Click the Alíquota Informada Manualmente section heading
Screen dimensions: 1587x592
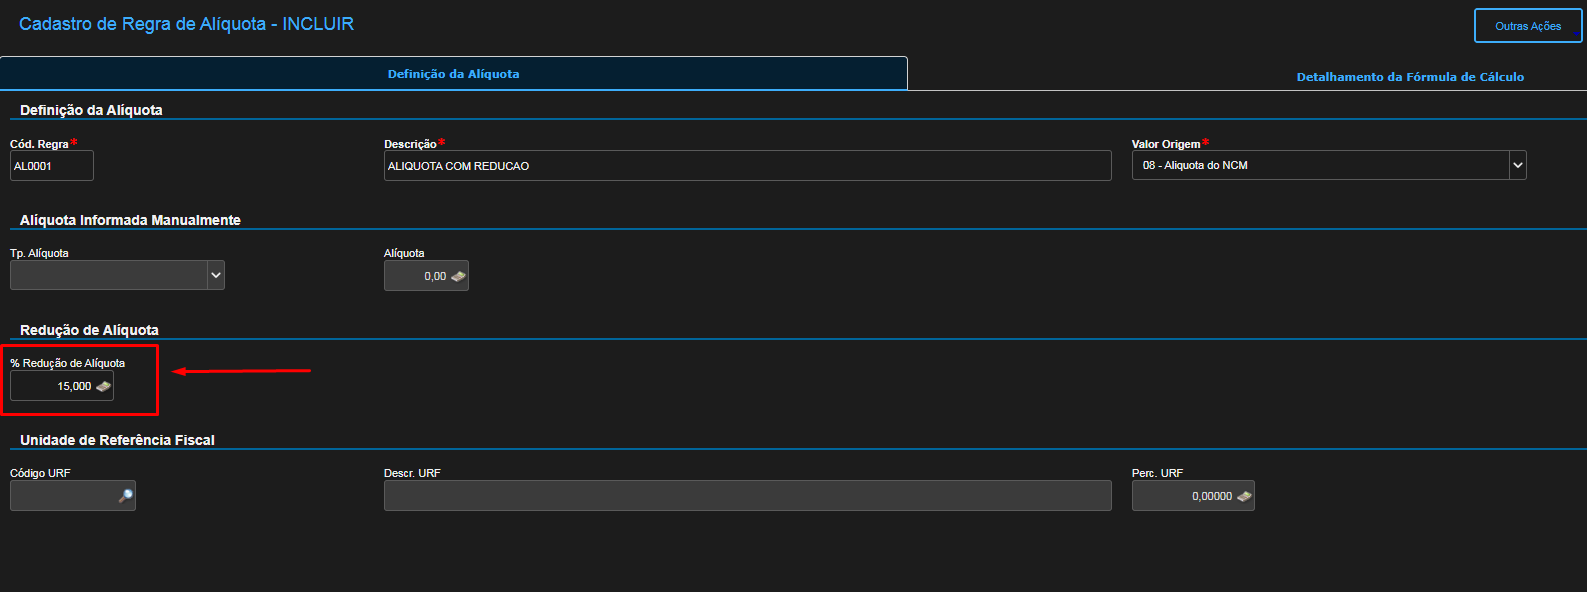tap(130, 220)
